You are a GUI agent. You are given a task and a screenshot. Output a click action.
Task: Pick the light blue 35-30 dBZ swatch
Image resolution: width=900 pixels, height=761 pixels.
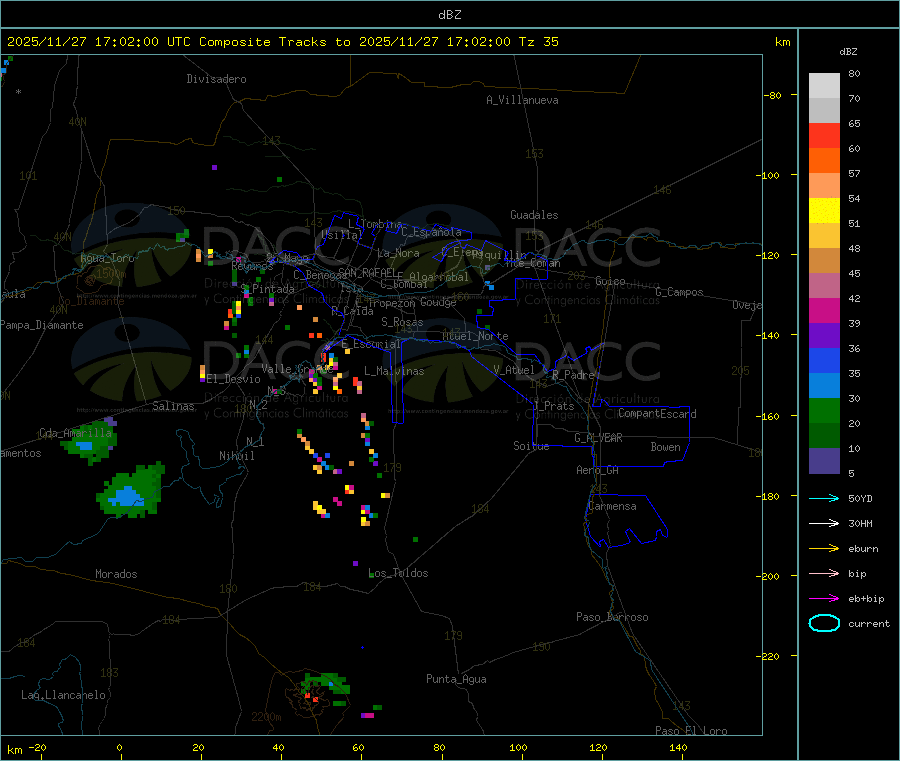pos(824,386)
